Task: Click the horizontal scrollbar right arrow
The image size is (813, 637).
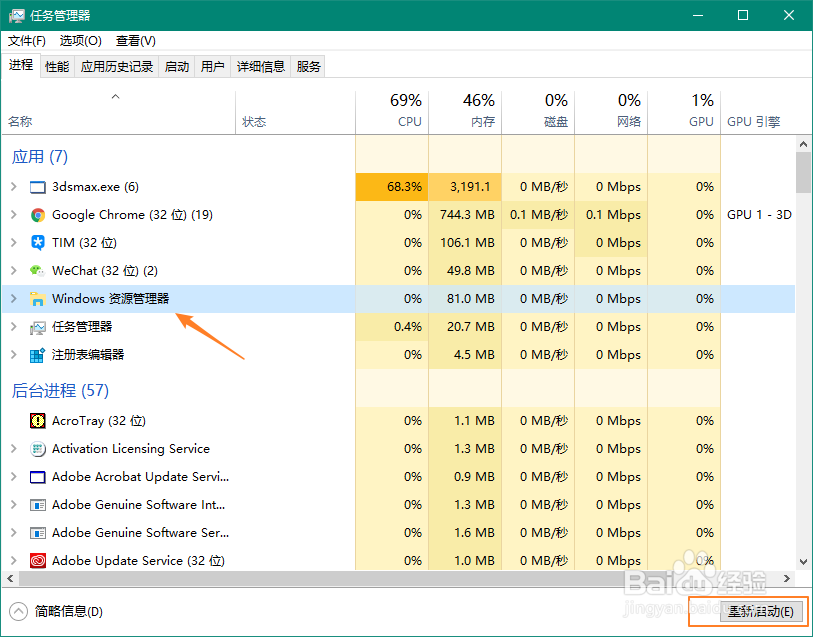Action: pyautogui.click(x=787, y=578)
